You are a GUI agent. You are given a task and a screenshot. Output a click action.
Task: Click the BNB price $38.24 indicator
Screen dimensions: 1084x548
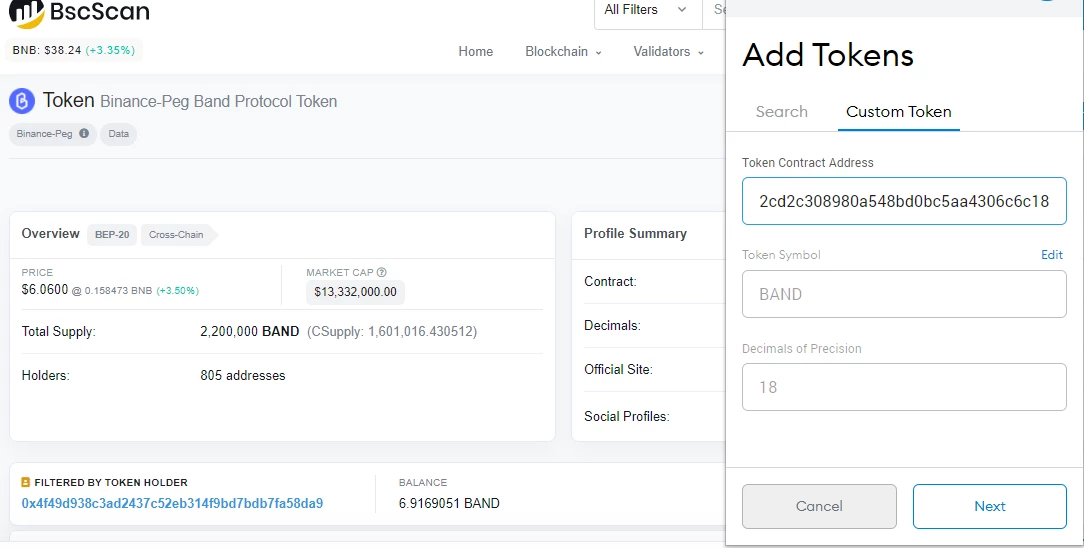point(73,50)
